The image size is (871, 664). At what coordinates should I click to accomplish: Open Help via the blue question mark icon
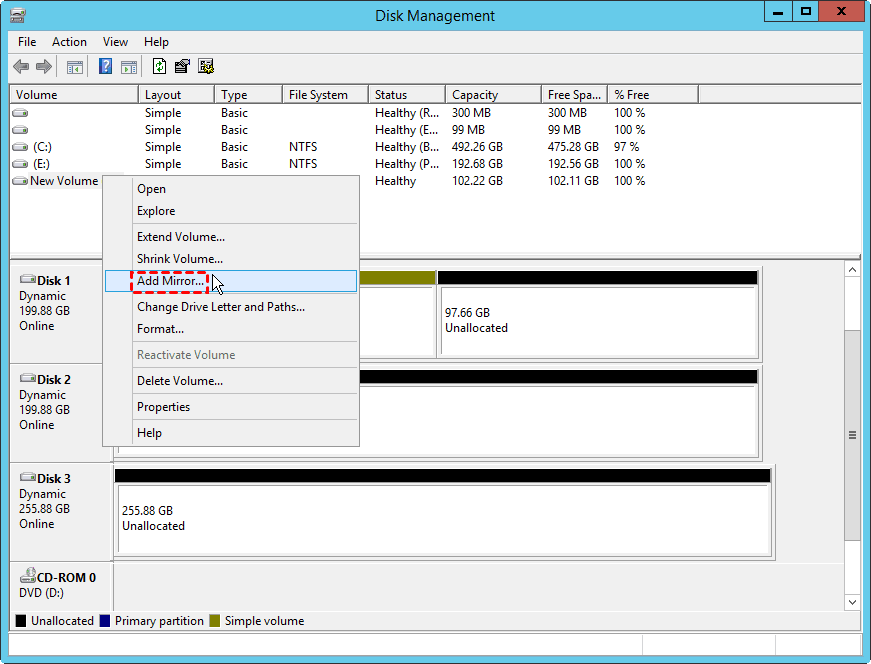click(105, 67)
